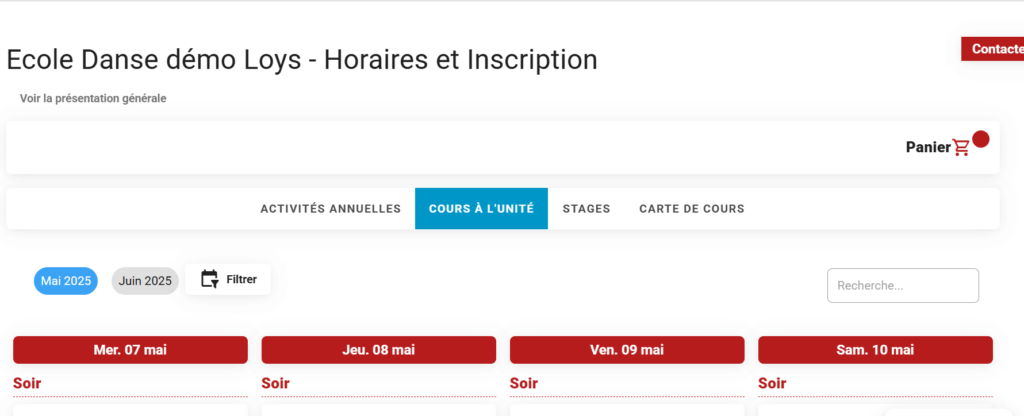Select the Sam. 10 mai day header

tap(875, 350)
